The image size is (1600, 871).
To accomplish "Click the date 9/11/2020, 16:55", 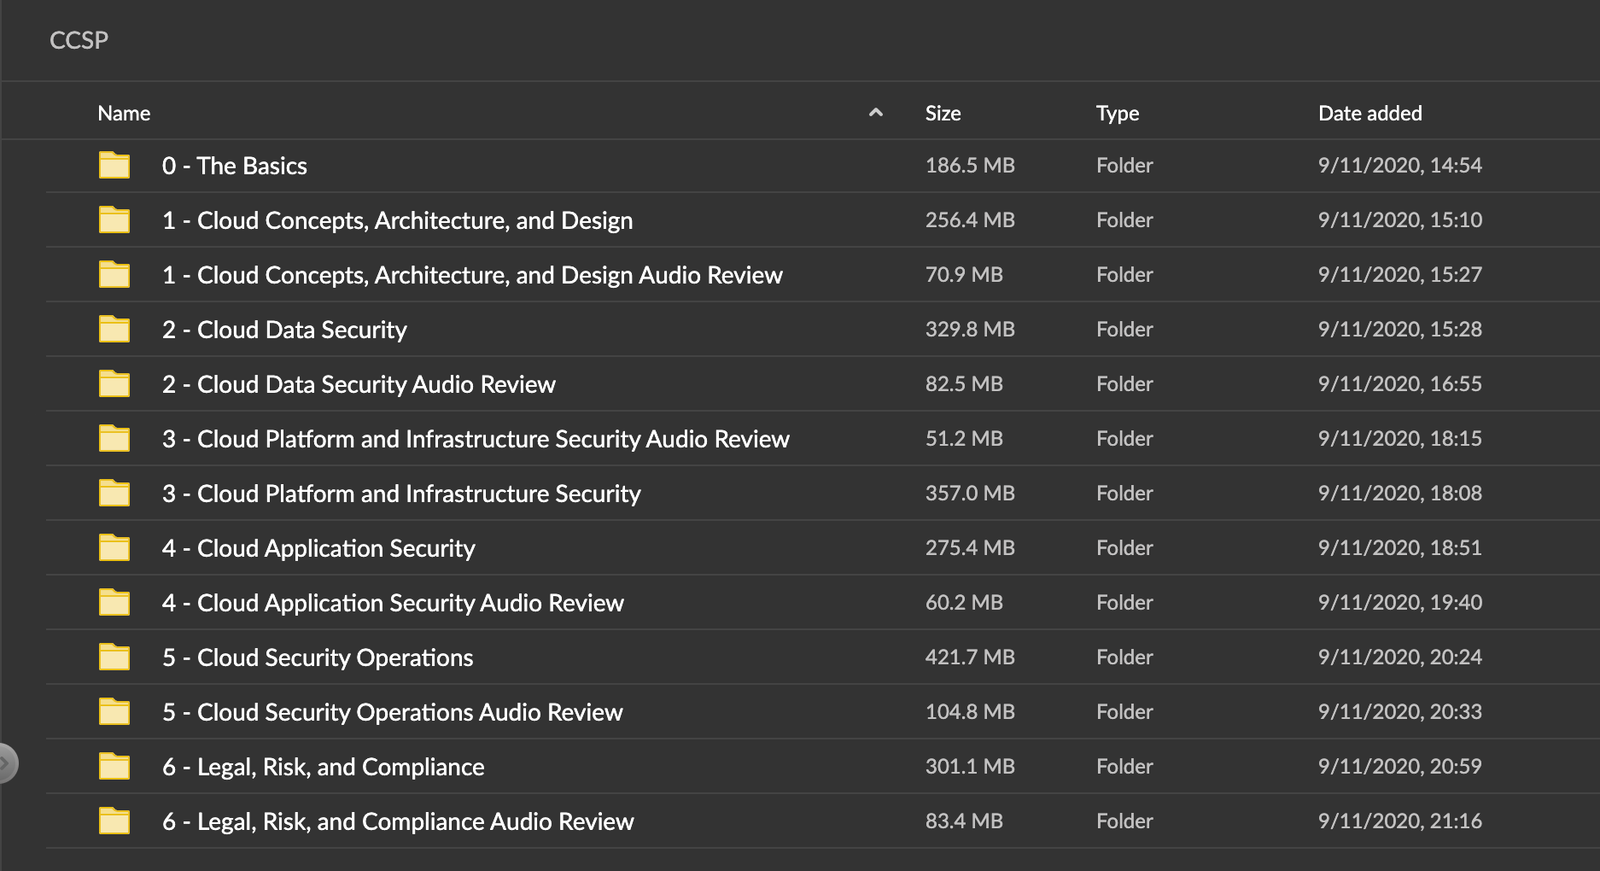I will pos(1400,384).
